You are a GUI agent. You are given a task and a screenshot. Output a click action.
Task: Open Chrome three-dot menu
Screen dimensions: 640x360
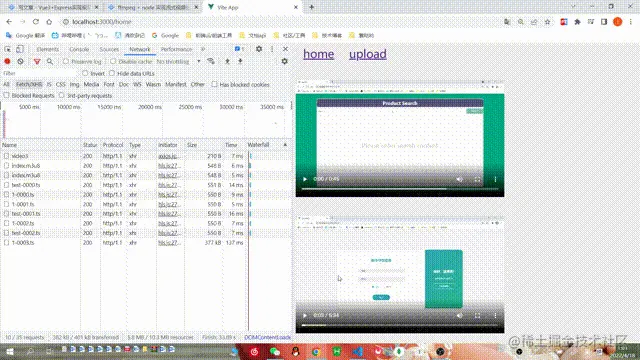[631, 22]
